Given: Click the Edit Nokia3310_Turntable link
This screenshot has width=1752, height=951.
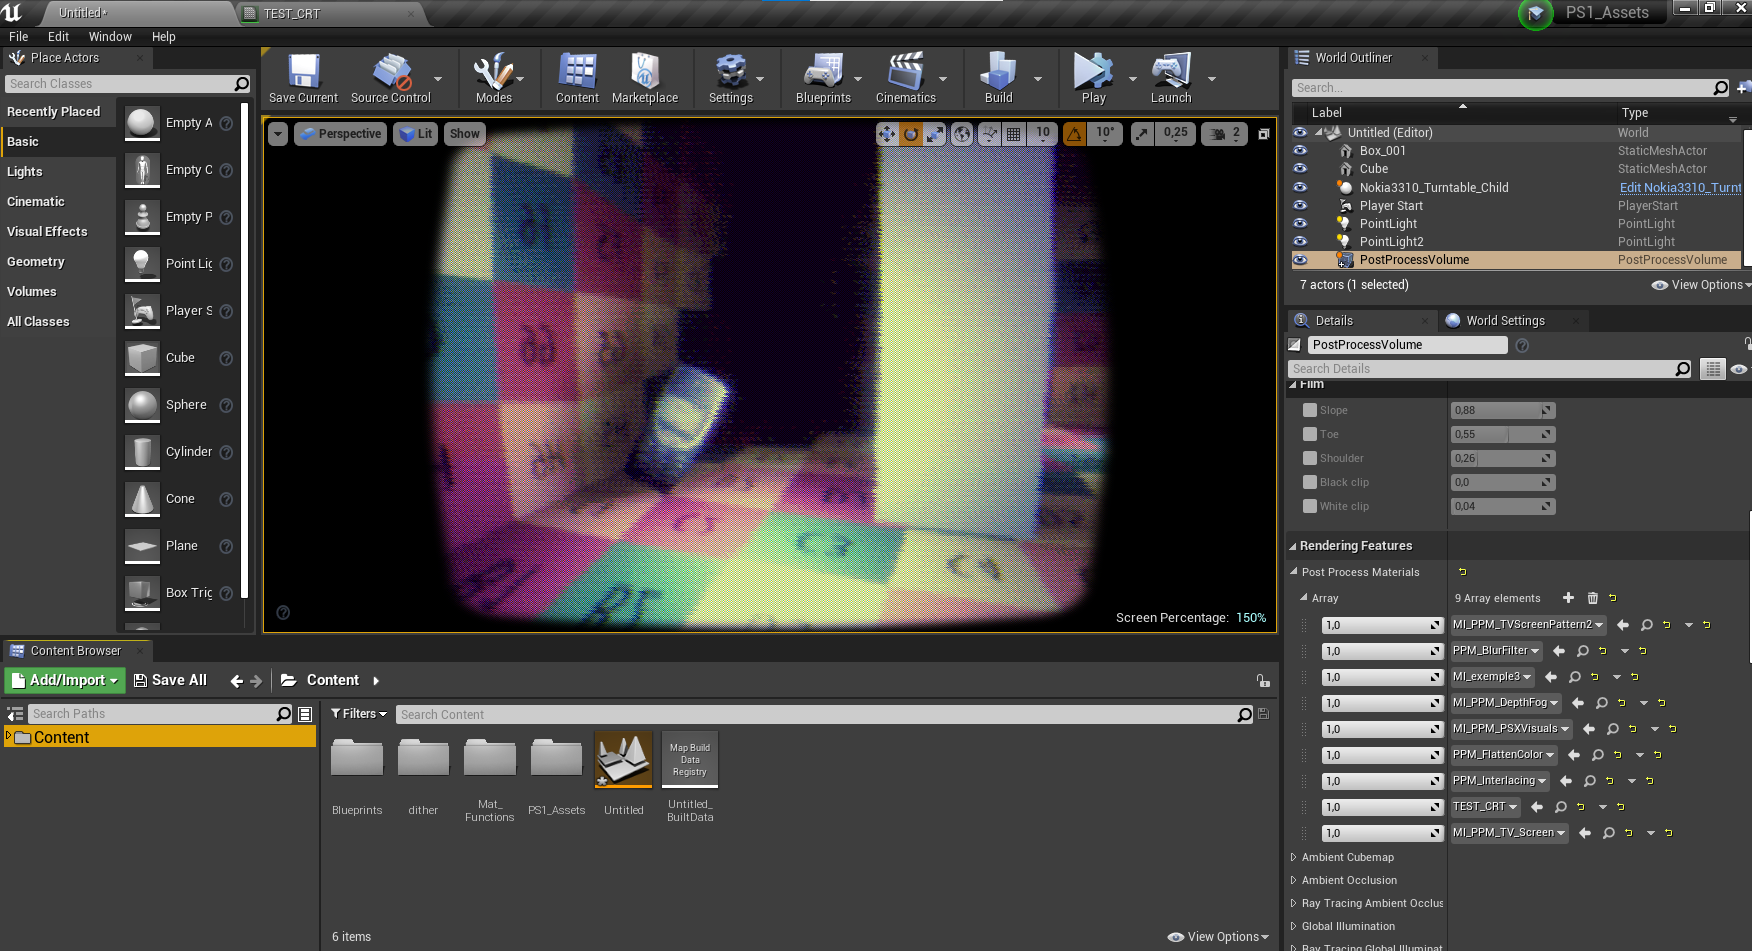Looking at the screenshot, I should pyautogui.click(x=1680, y=188).
